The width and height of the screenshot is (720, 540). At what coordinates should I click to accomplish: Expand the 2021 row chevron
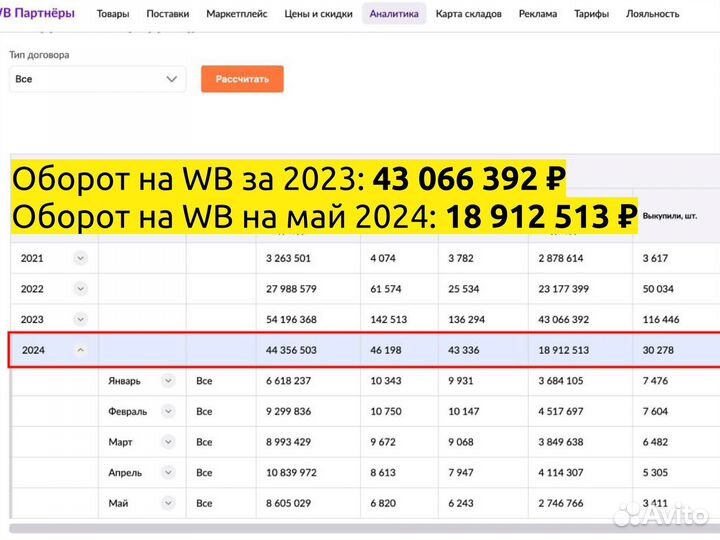pos(81,258)
